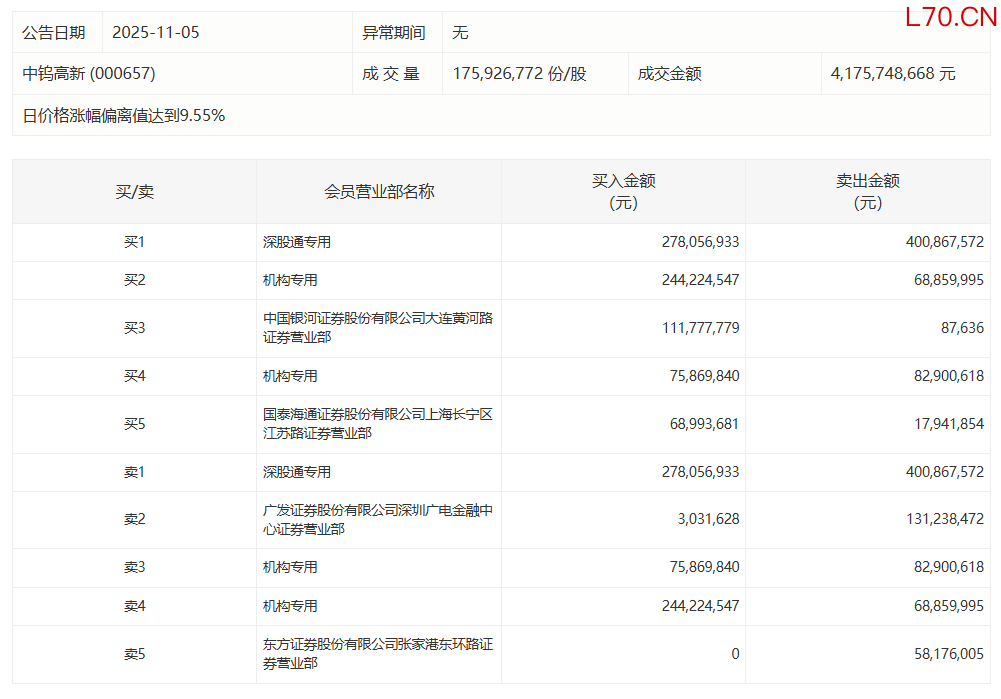Select the announcement date 2025-11-05

[156, 33]
